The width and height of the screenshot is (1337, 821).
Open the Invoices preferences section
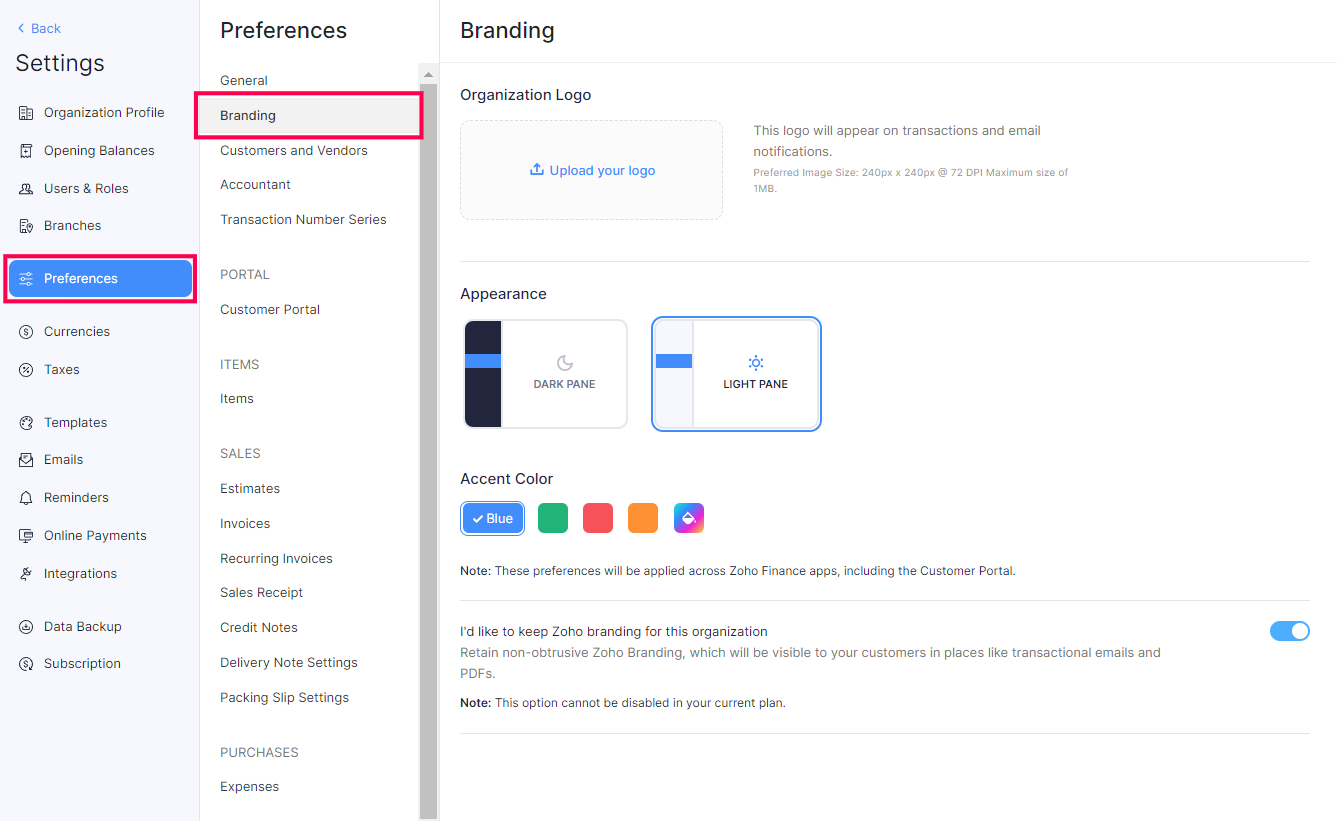point(246,523)
